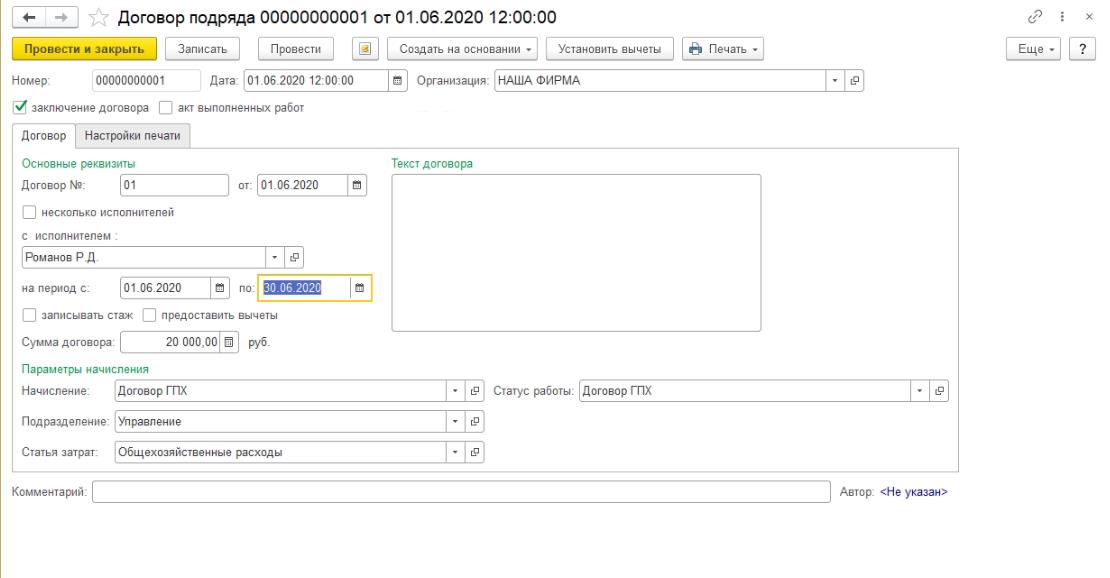Uncheck the 'заключение договора' checkbox

(21, 107)
